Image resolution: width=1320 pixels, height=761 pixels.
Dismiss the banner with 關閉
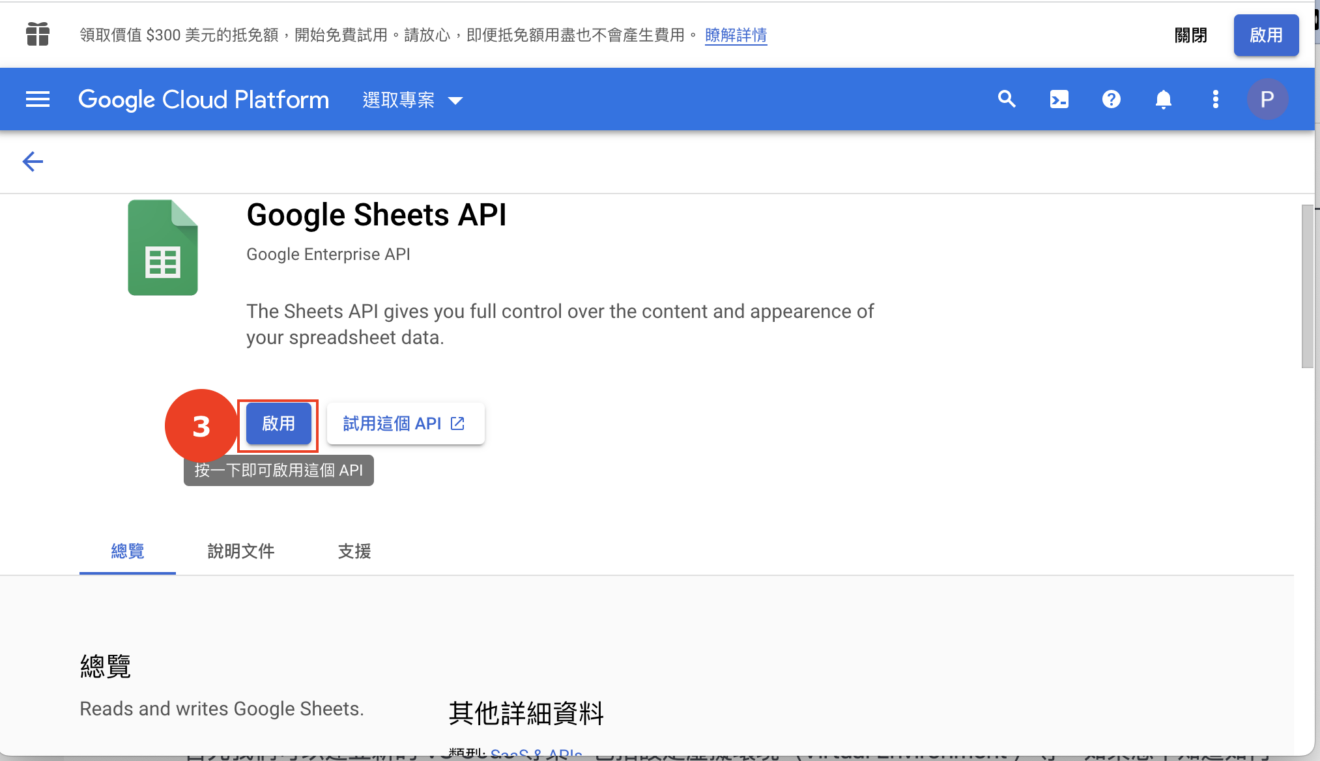pyautogui.click(x=1190, y=35)
